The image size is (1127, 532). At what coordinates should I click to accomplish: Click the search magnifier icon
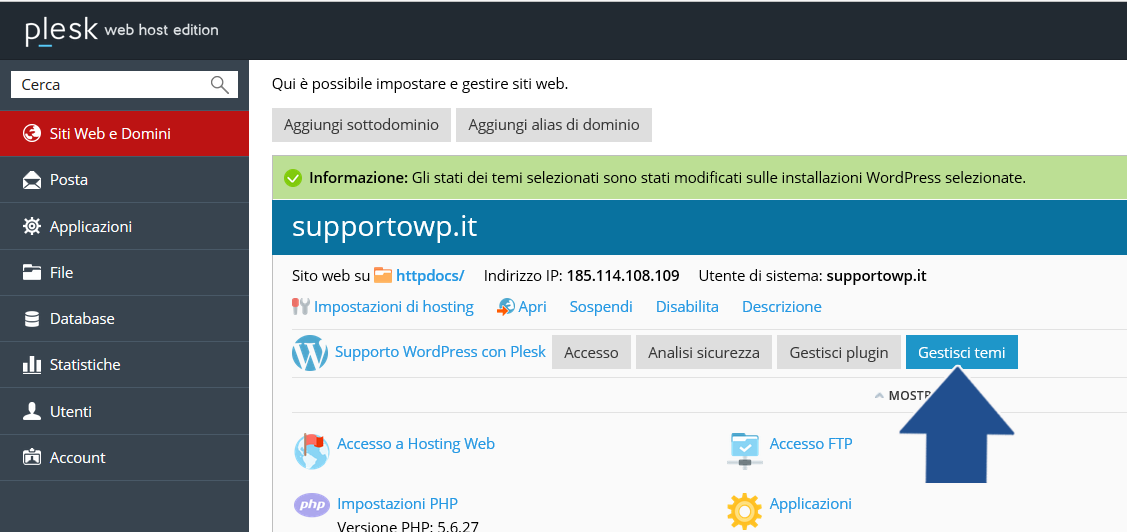pyautogui.click(x=219, y=84)
